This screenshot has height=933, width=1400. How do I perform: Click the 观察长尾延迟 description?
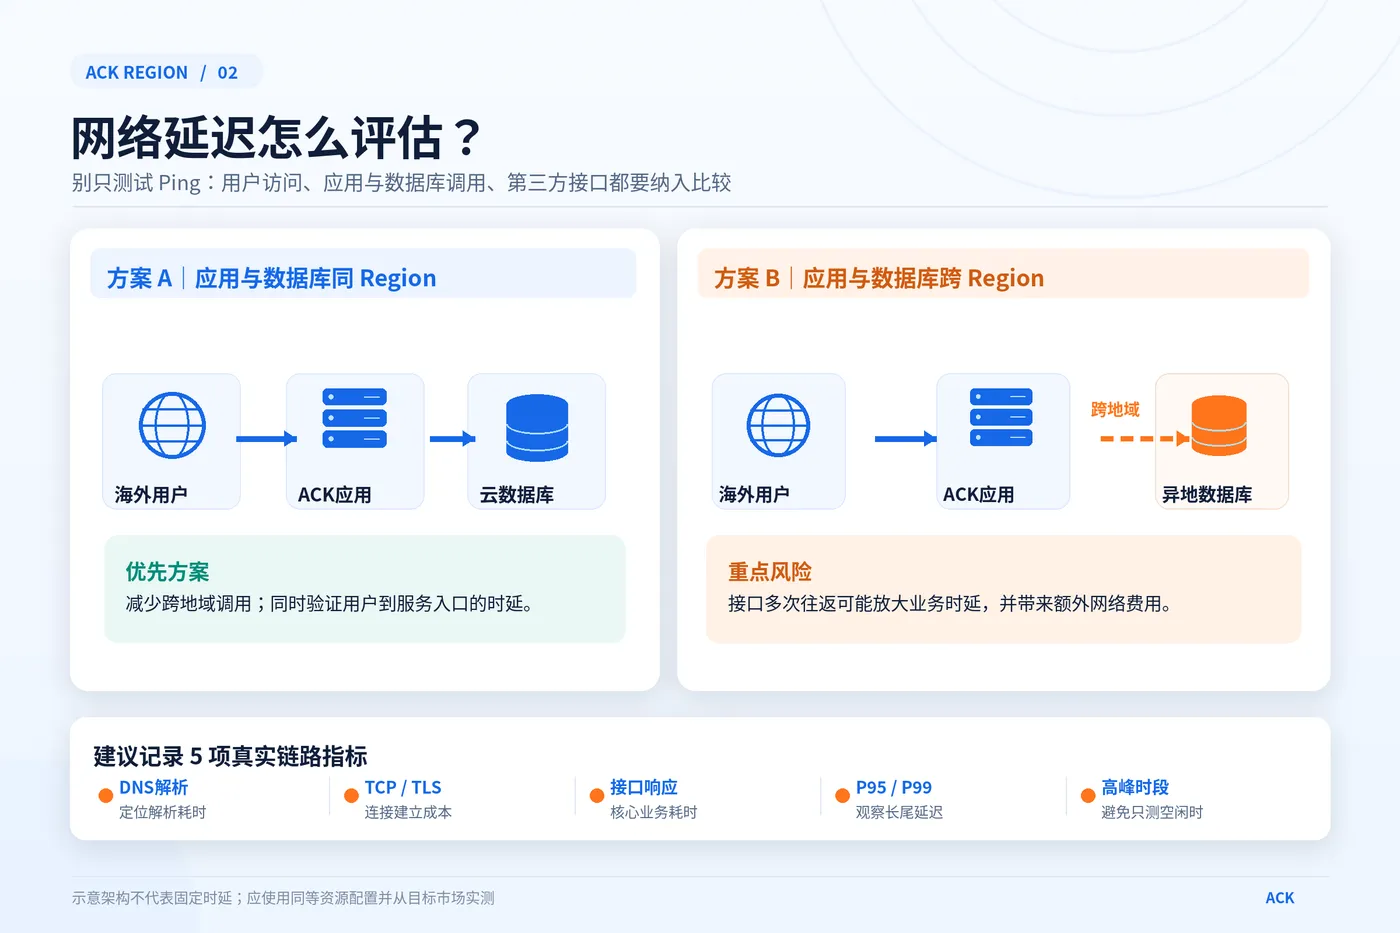899,813
